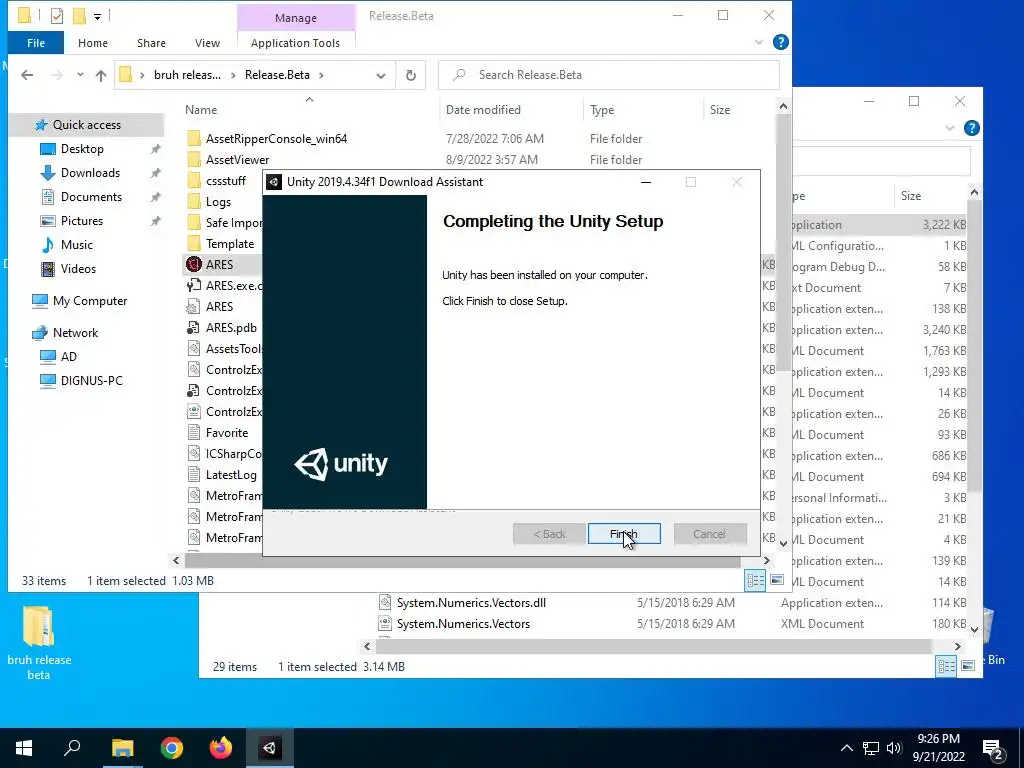This screenshot has width=1024, height=768.
Task: Open bruh release beta desktop folder
Action: click(39, 643)
